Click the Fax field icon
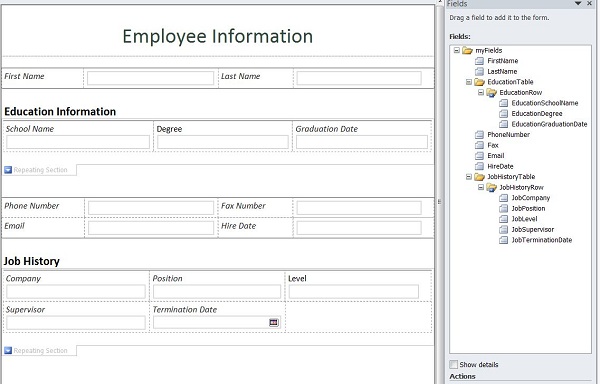 (x=479, y=145)
